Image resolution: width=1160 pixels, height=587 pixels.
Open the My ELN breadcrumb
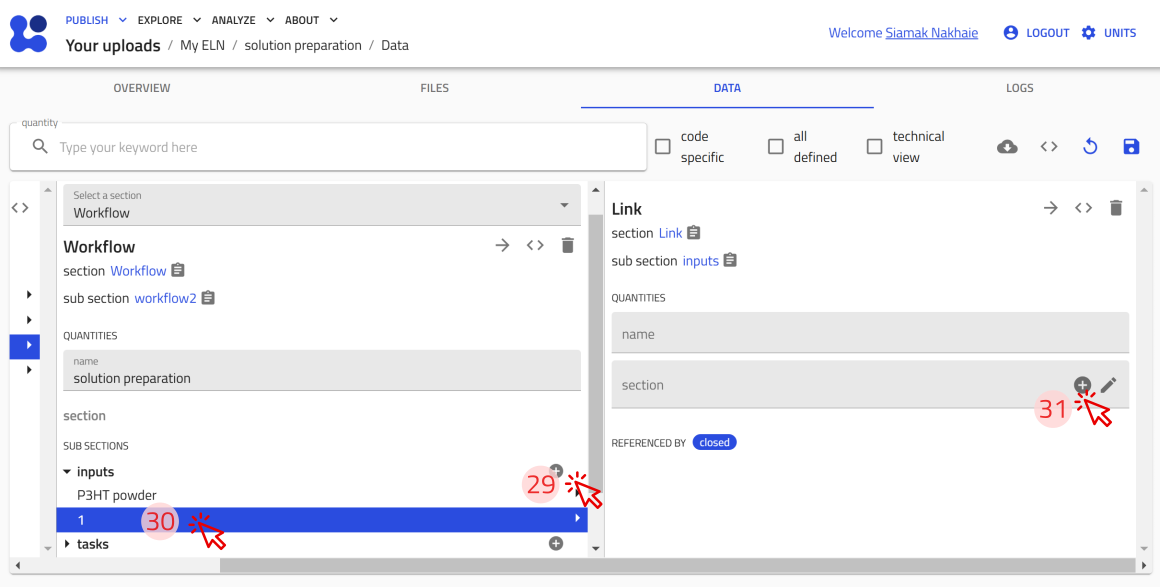[x=202, y=45]
